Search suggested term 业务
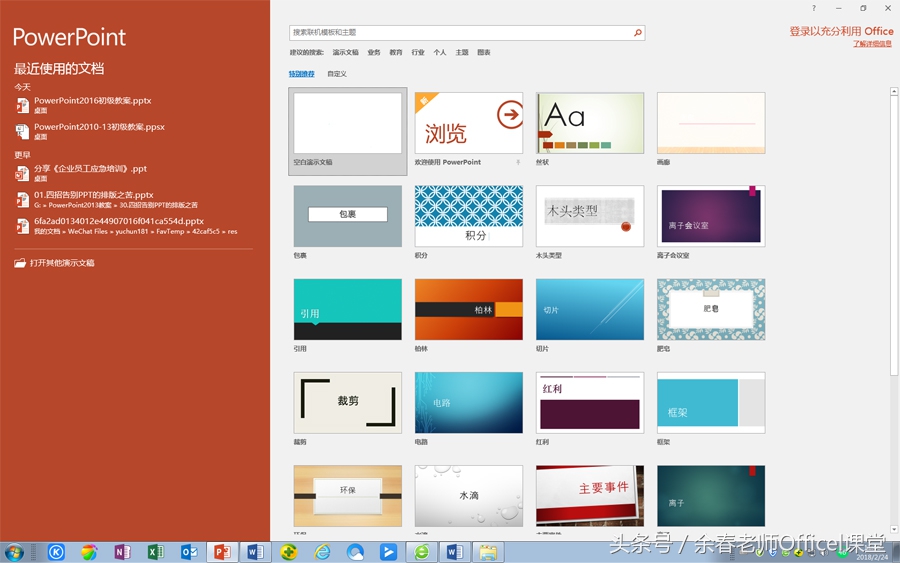Image resolution: width=900 pixels, height=563 pixels. [374, 52]
